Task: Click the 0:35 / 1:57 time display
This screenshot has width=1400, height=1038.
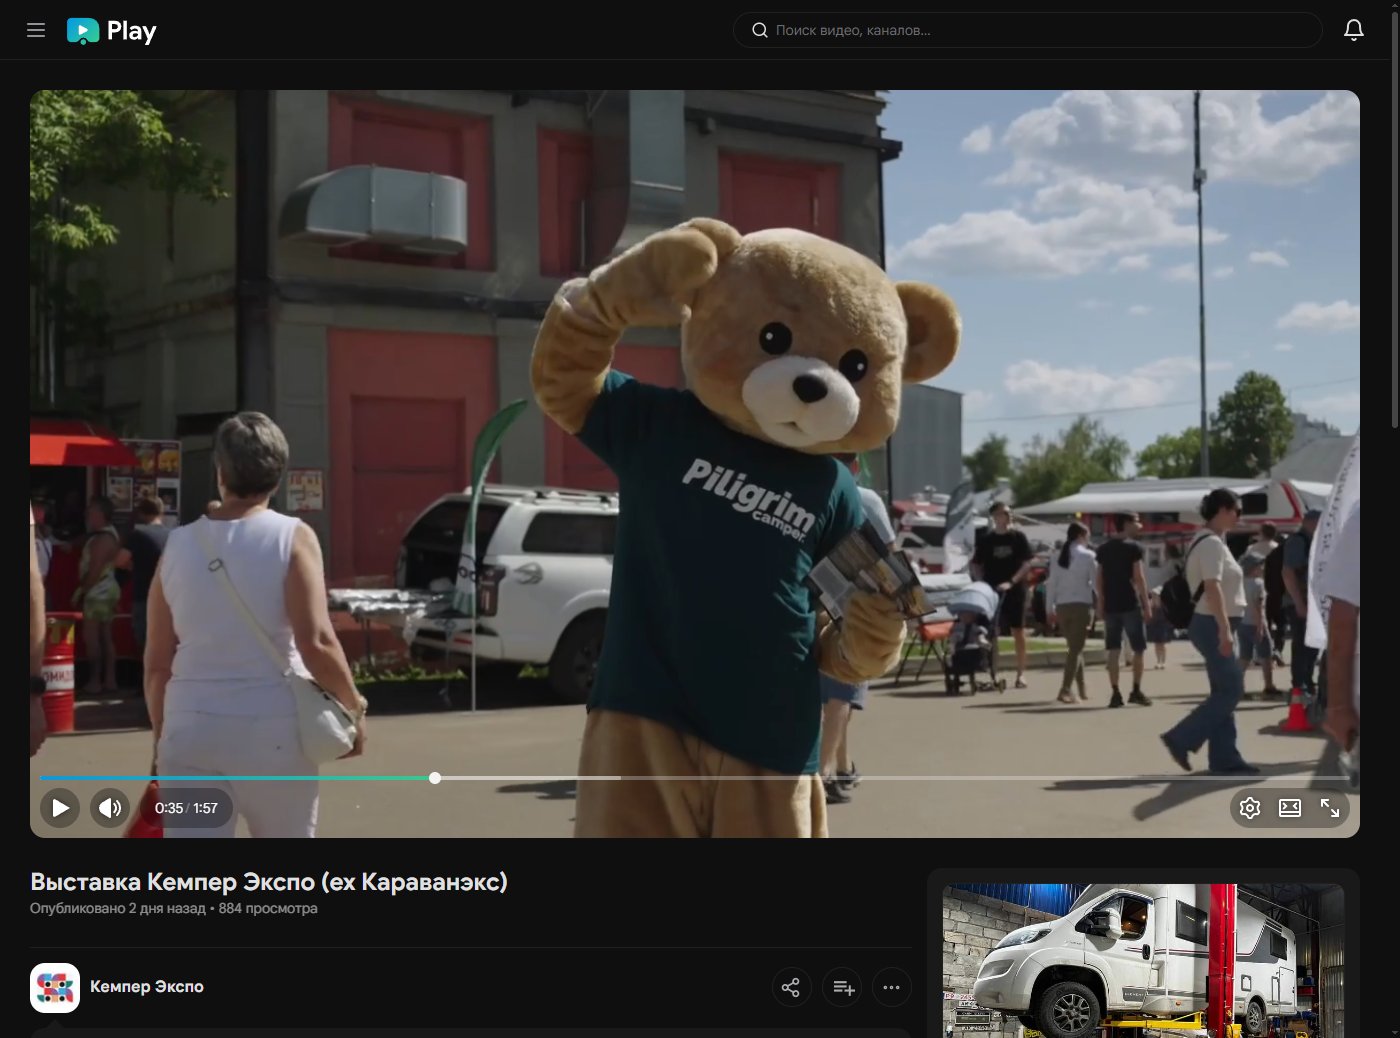Action: [186, 808]
